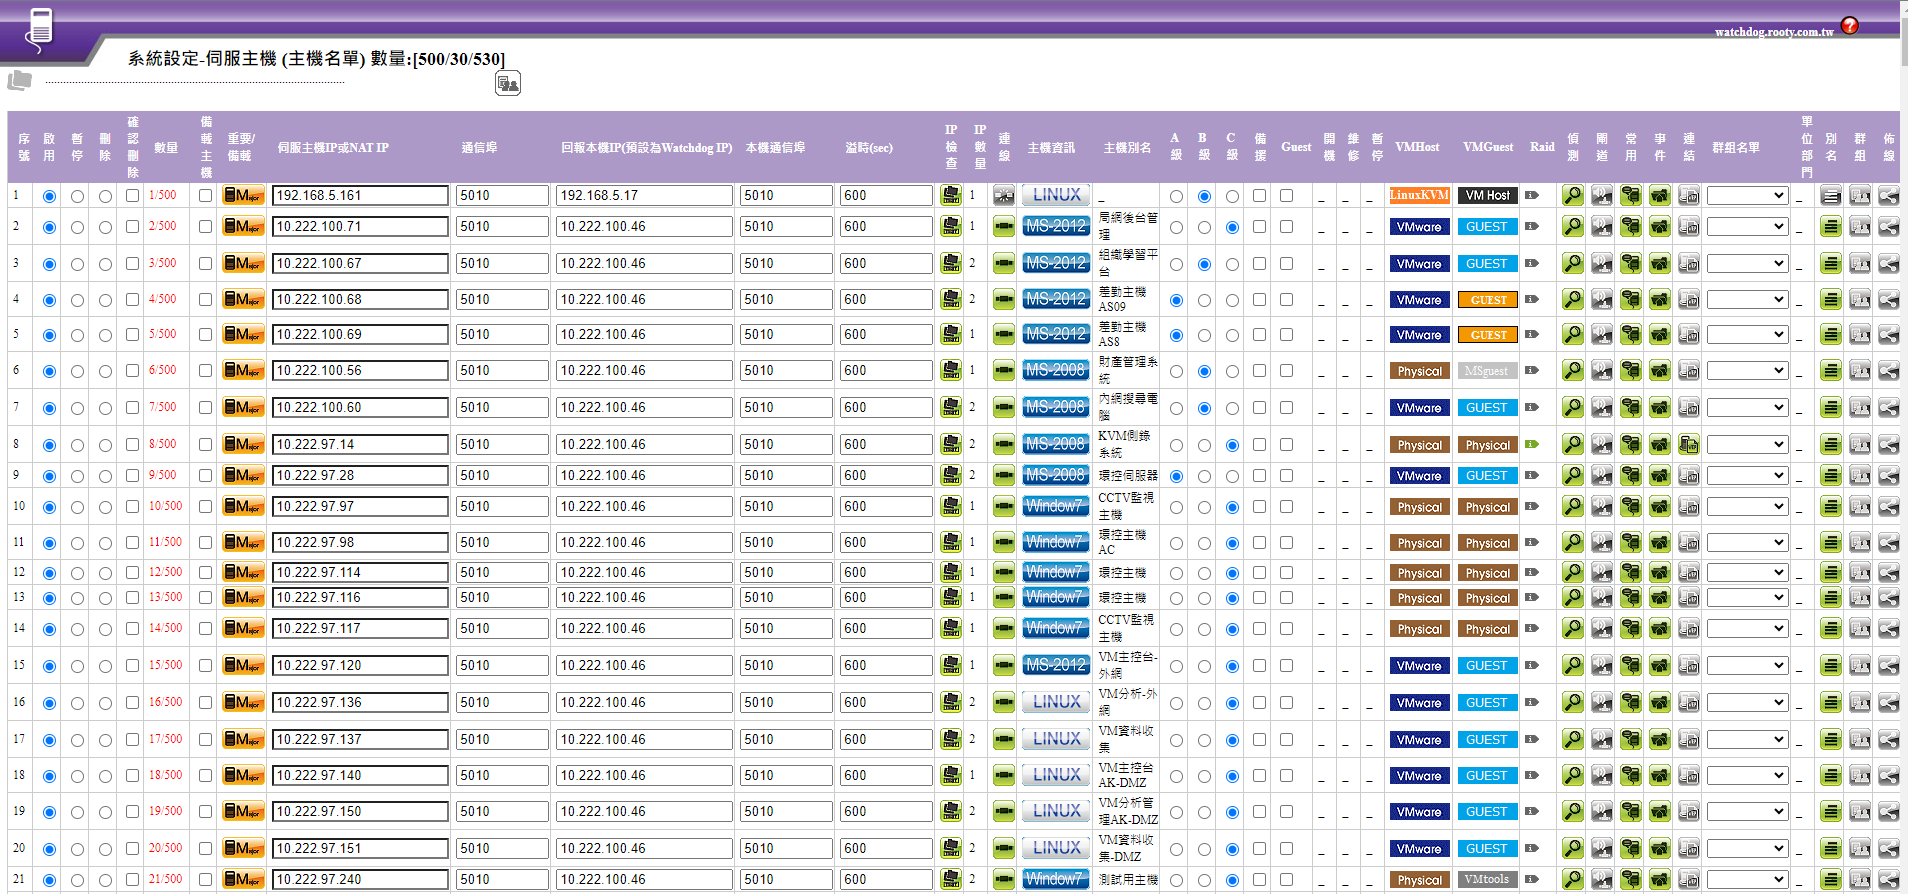Image resolution: width=1908 pixels, height=894 pixels.
Task: Click the detect magnifier icon for 192.168.5.161
Action: (x=1572, y=196)
